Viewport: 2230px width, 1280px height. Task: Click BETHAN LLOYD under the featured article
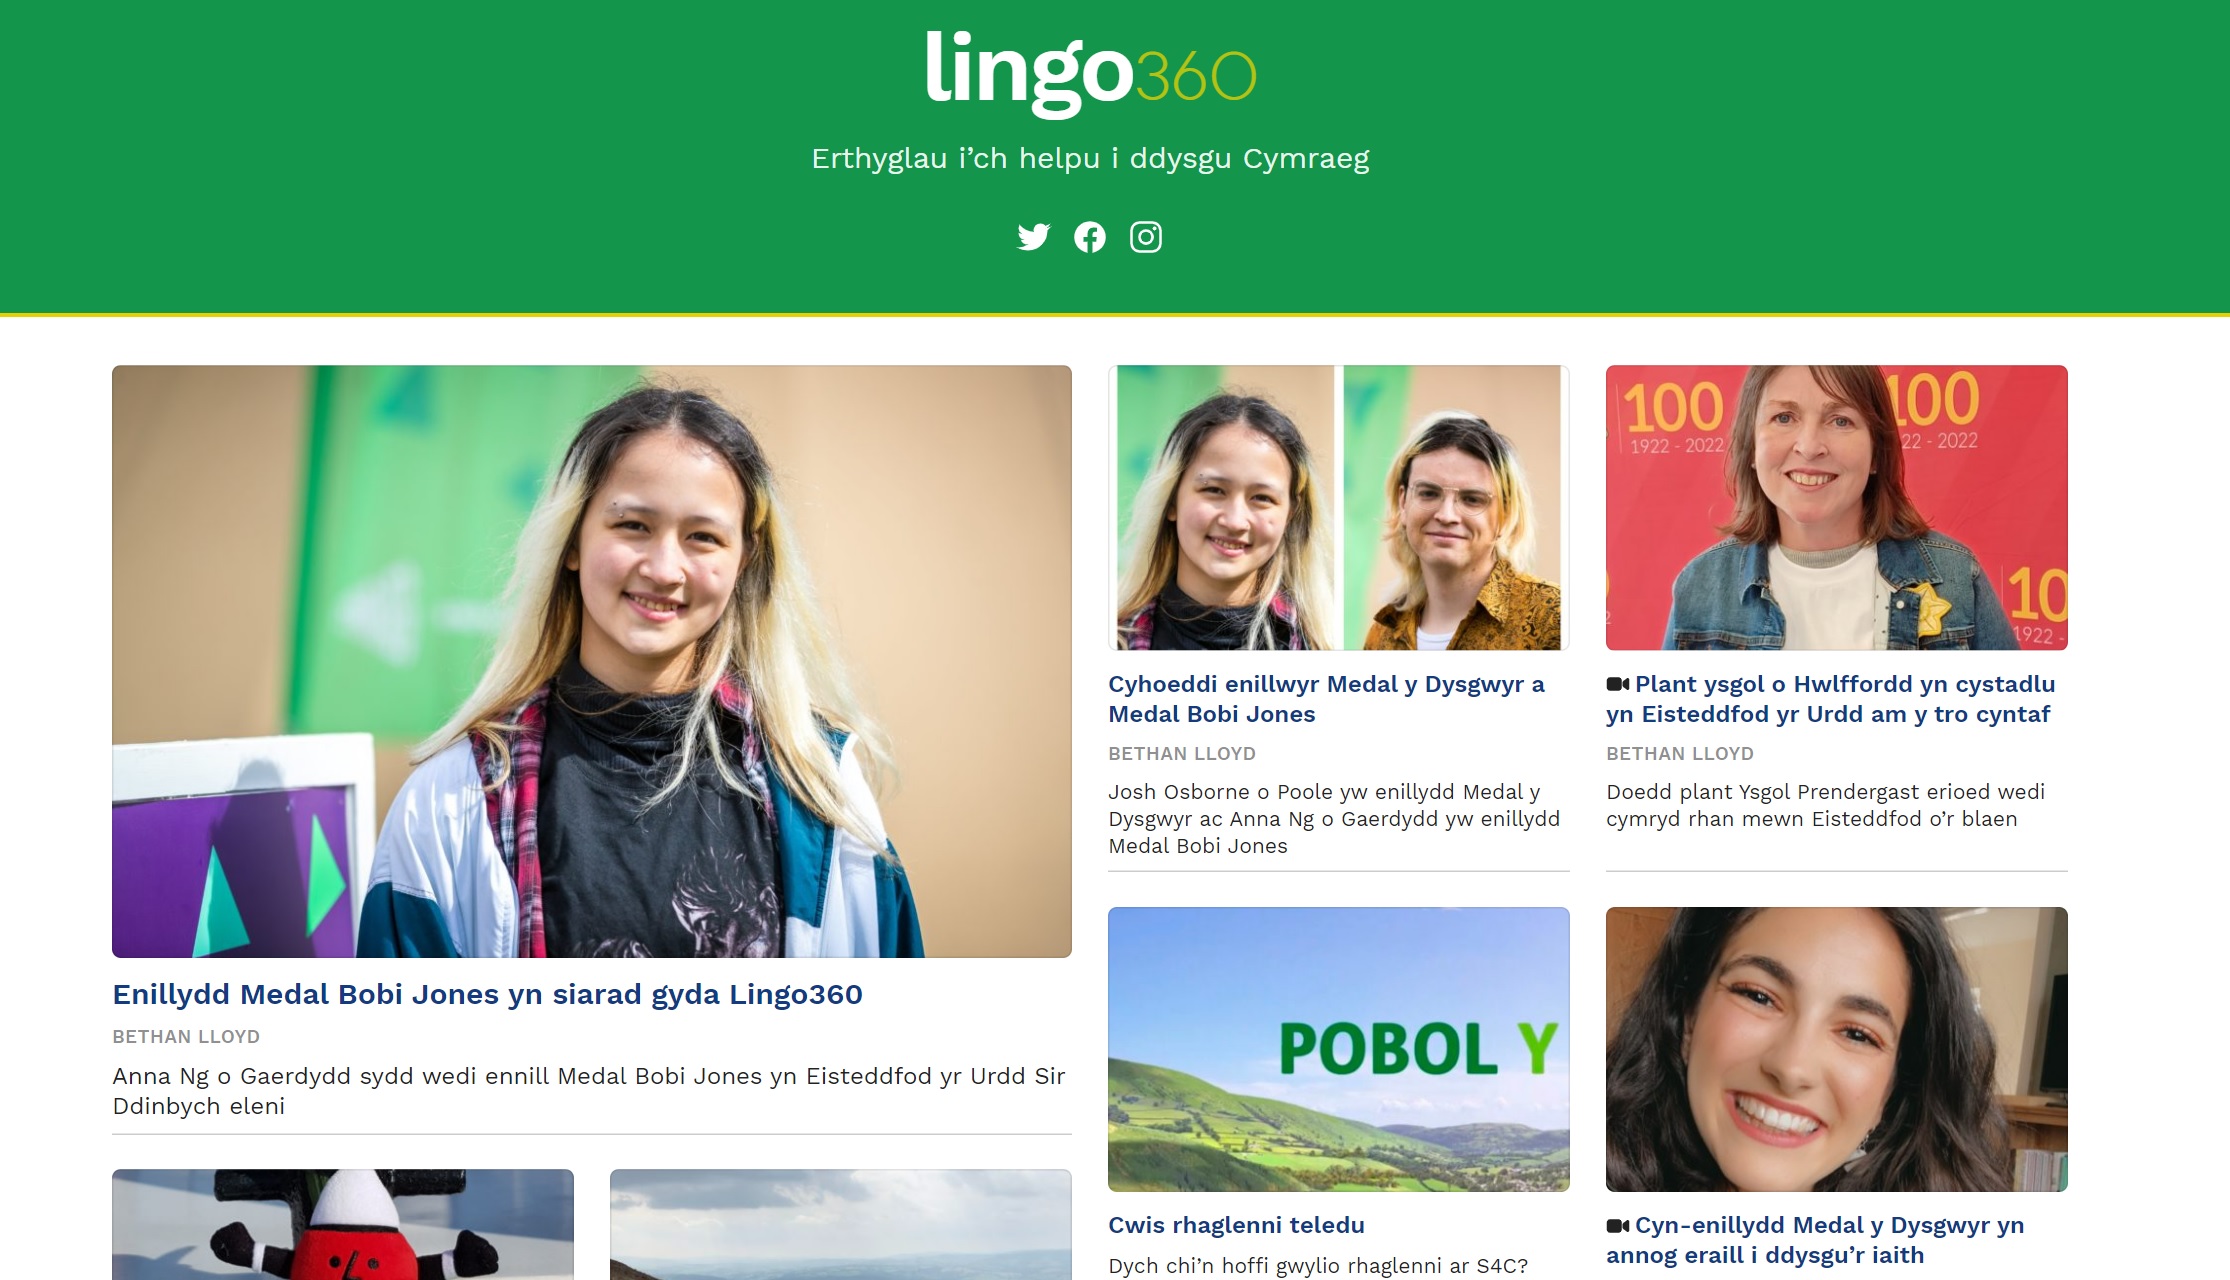186,1037
